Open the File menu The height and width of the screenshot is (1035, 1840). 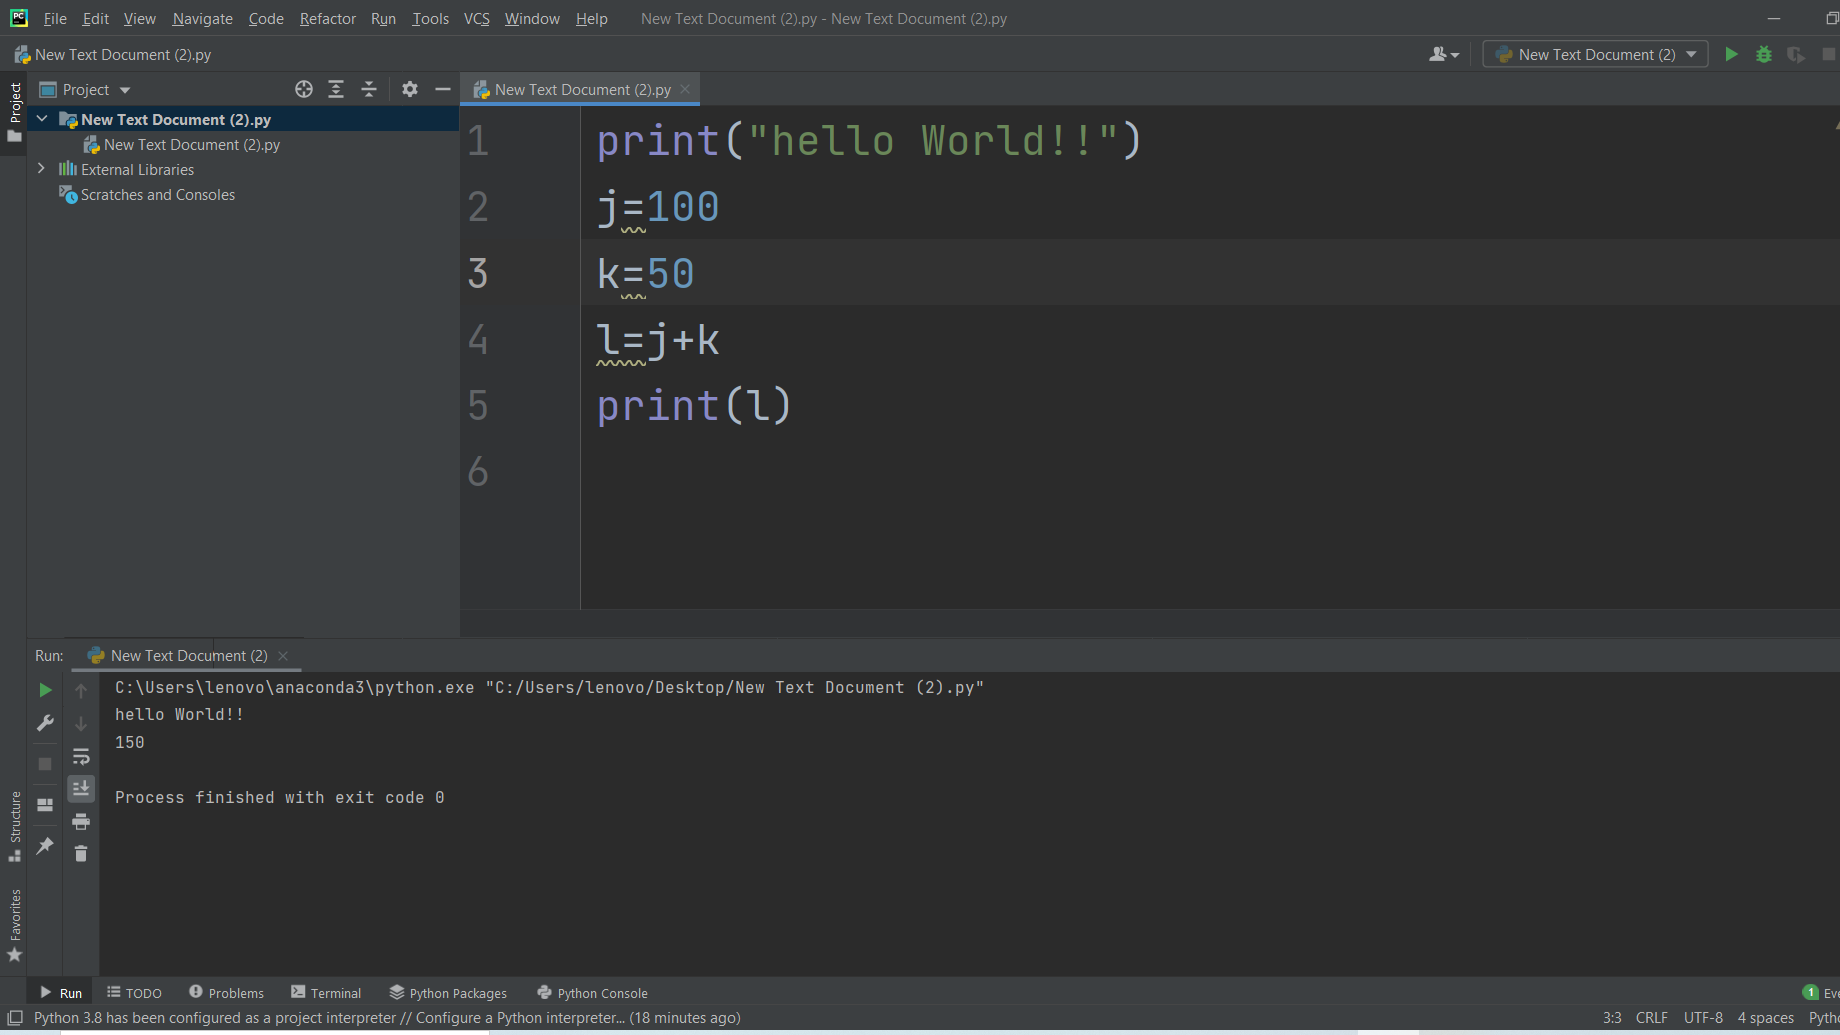click(x=55, y=19)
